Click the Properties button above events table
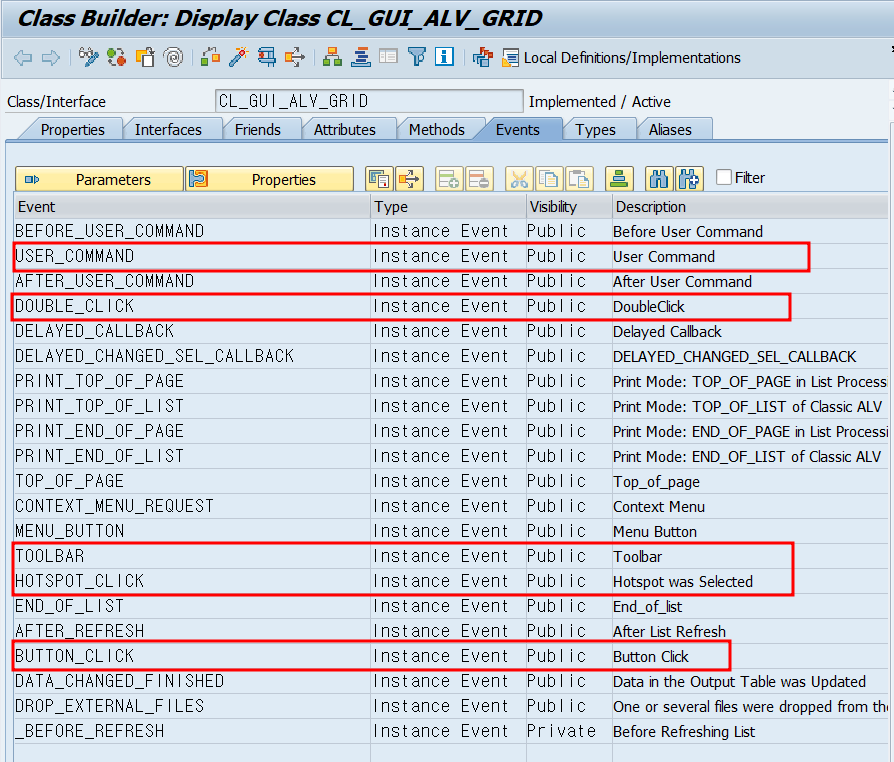The height and width of the screenshot is (762, 894). 269,179
